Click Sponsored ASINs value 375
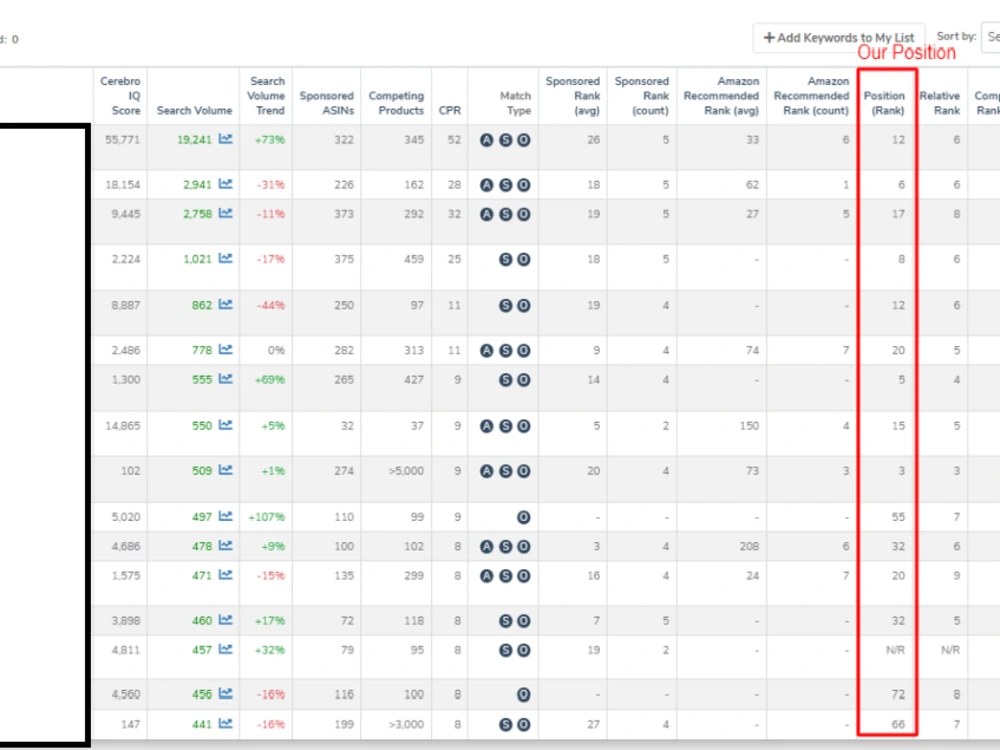 (x=344, y=259)
